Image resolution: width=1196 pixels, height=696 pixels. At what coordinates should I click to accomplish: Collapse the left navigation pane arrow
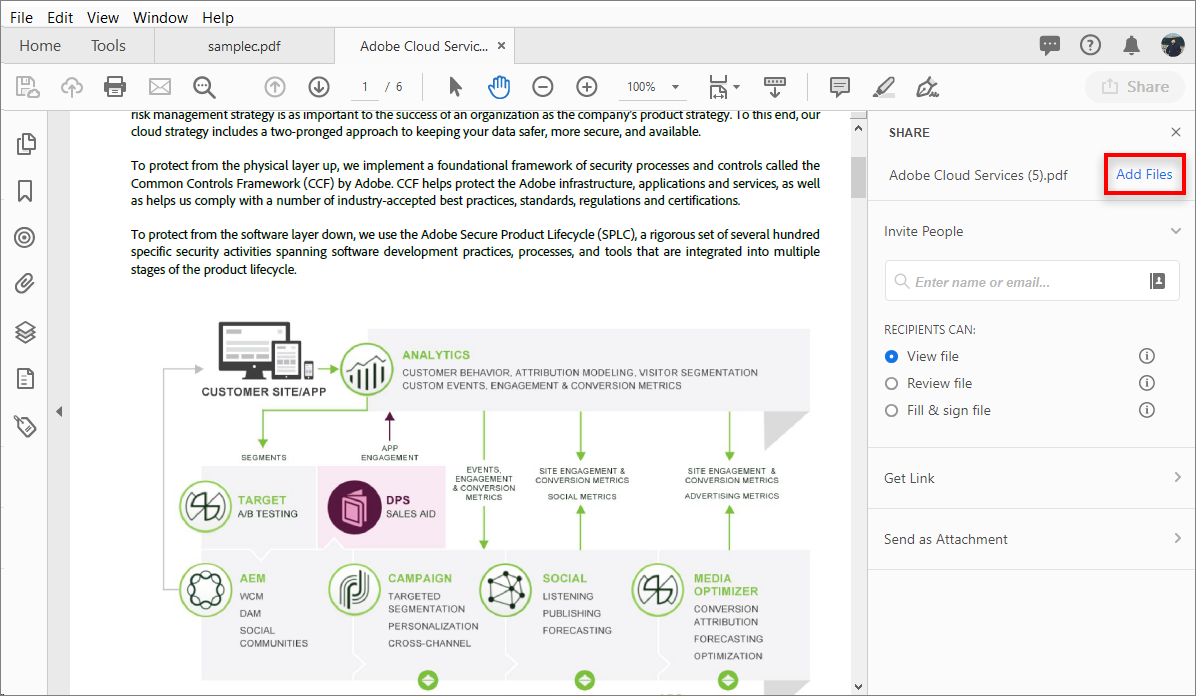[59, 412]
